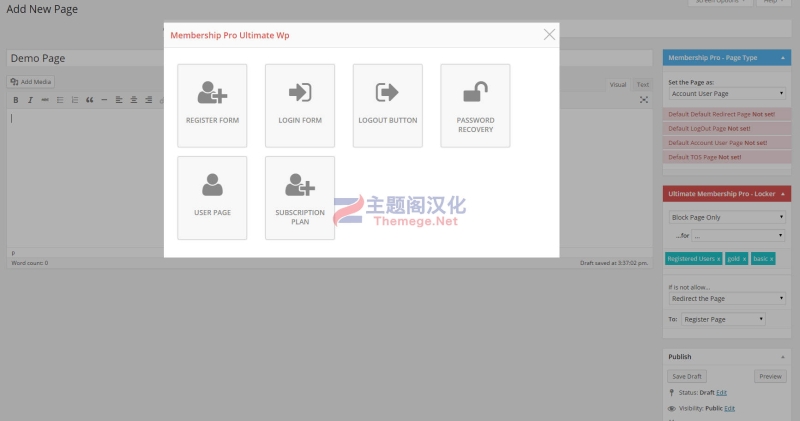Click the Add Media button

(31, 82)
